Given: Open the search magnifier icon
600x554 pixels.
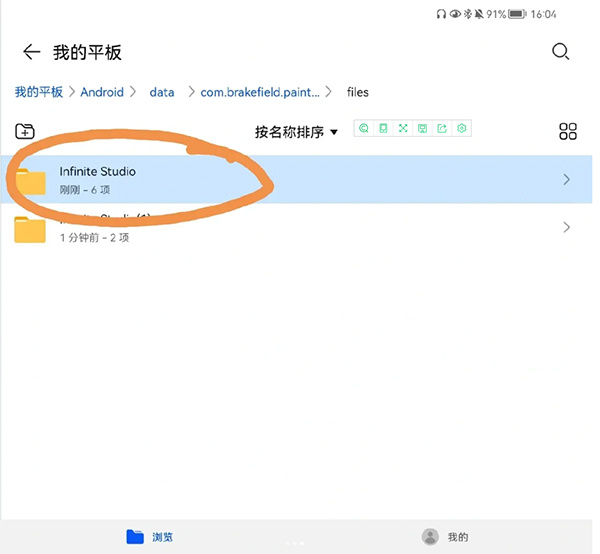Looking at the screenshot, I should pos(561,52).
